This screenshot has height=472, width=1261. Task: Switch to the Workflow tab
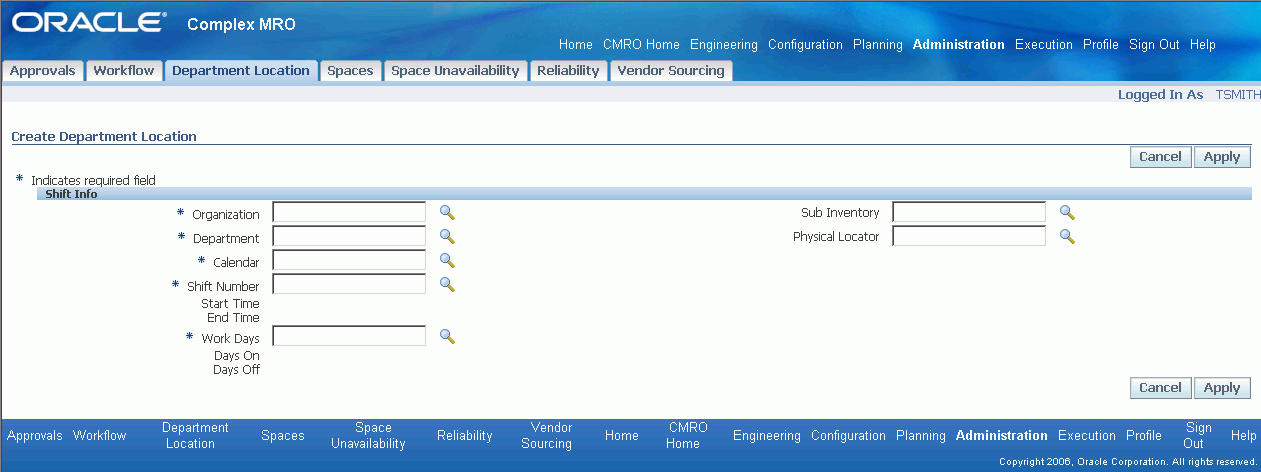[x=124, y=71]
